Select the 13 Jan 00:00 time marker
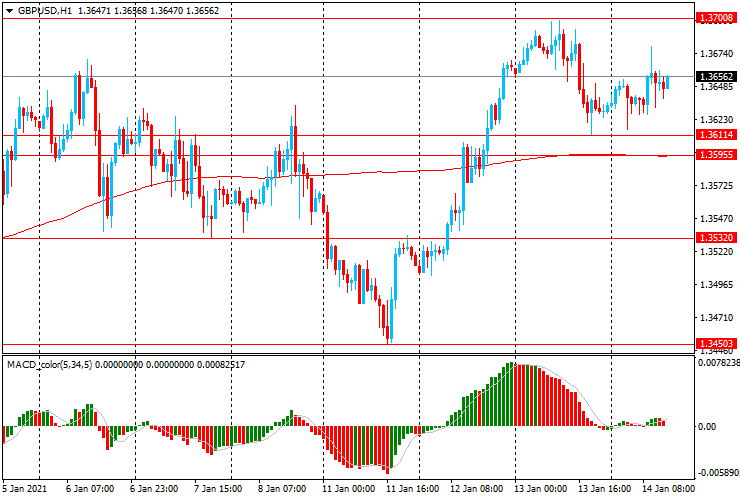 (x=541, y=489)
